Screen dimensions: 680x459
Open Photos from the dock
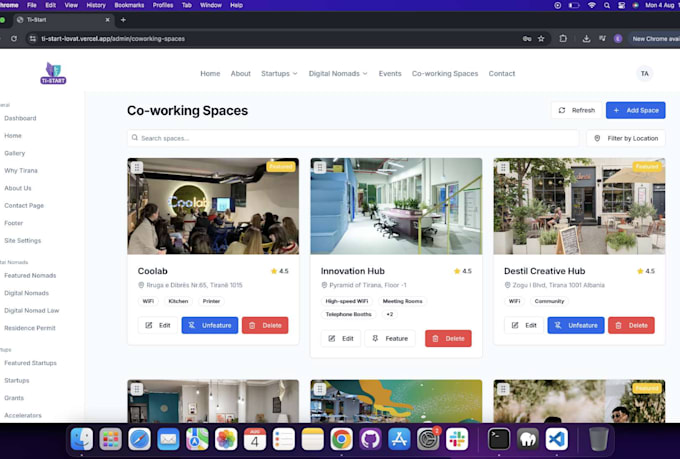click(226, 439)
